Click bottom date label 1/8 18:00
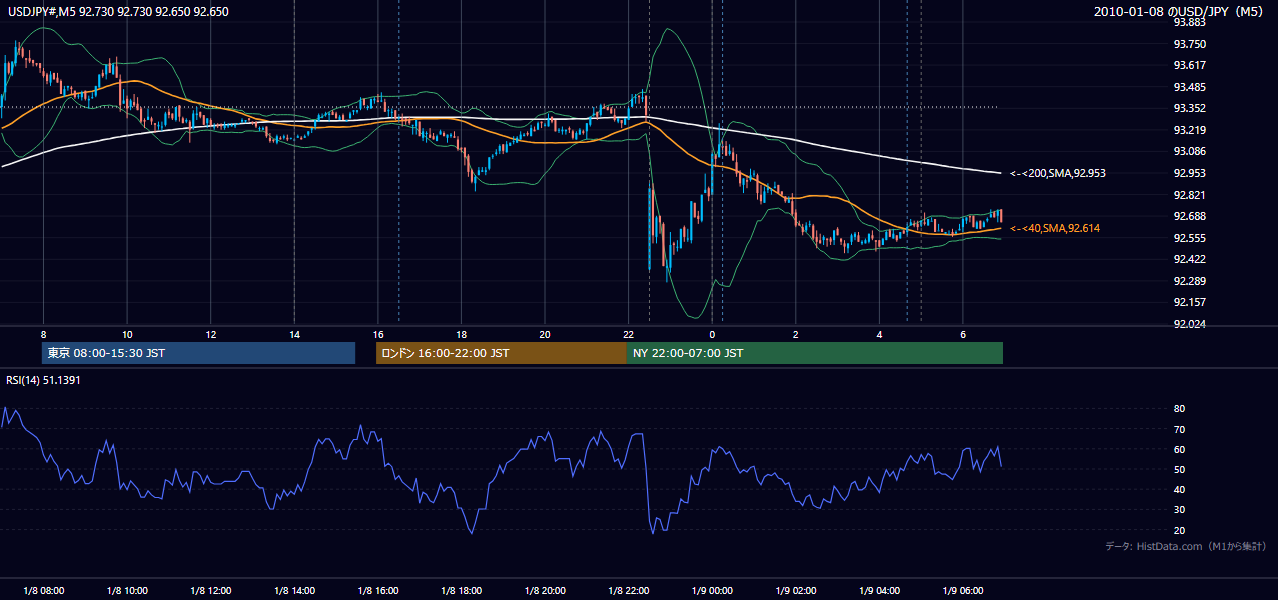The height and width of the screenshot is (600, 1278). tap(461, 590)
